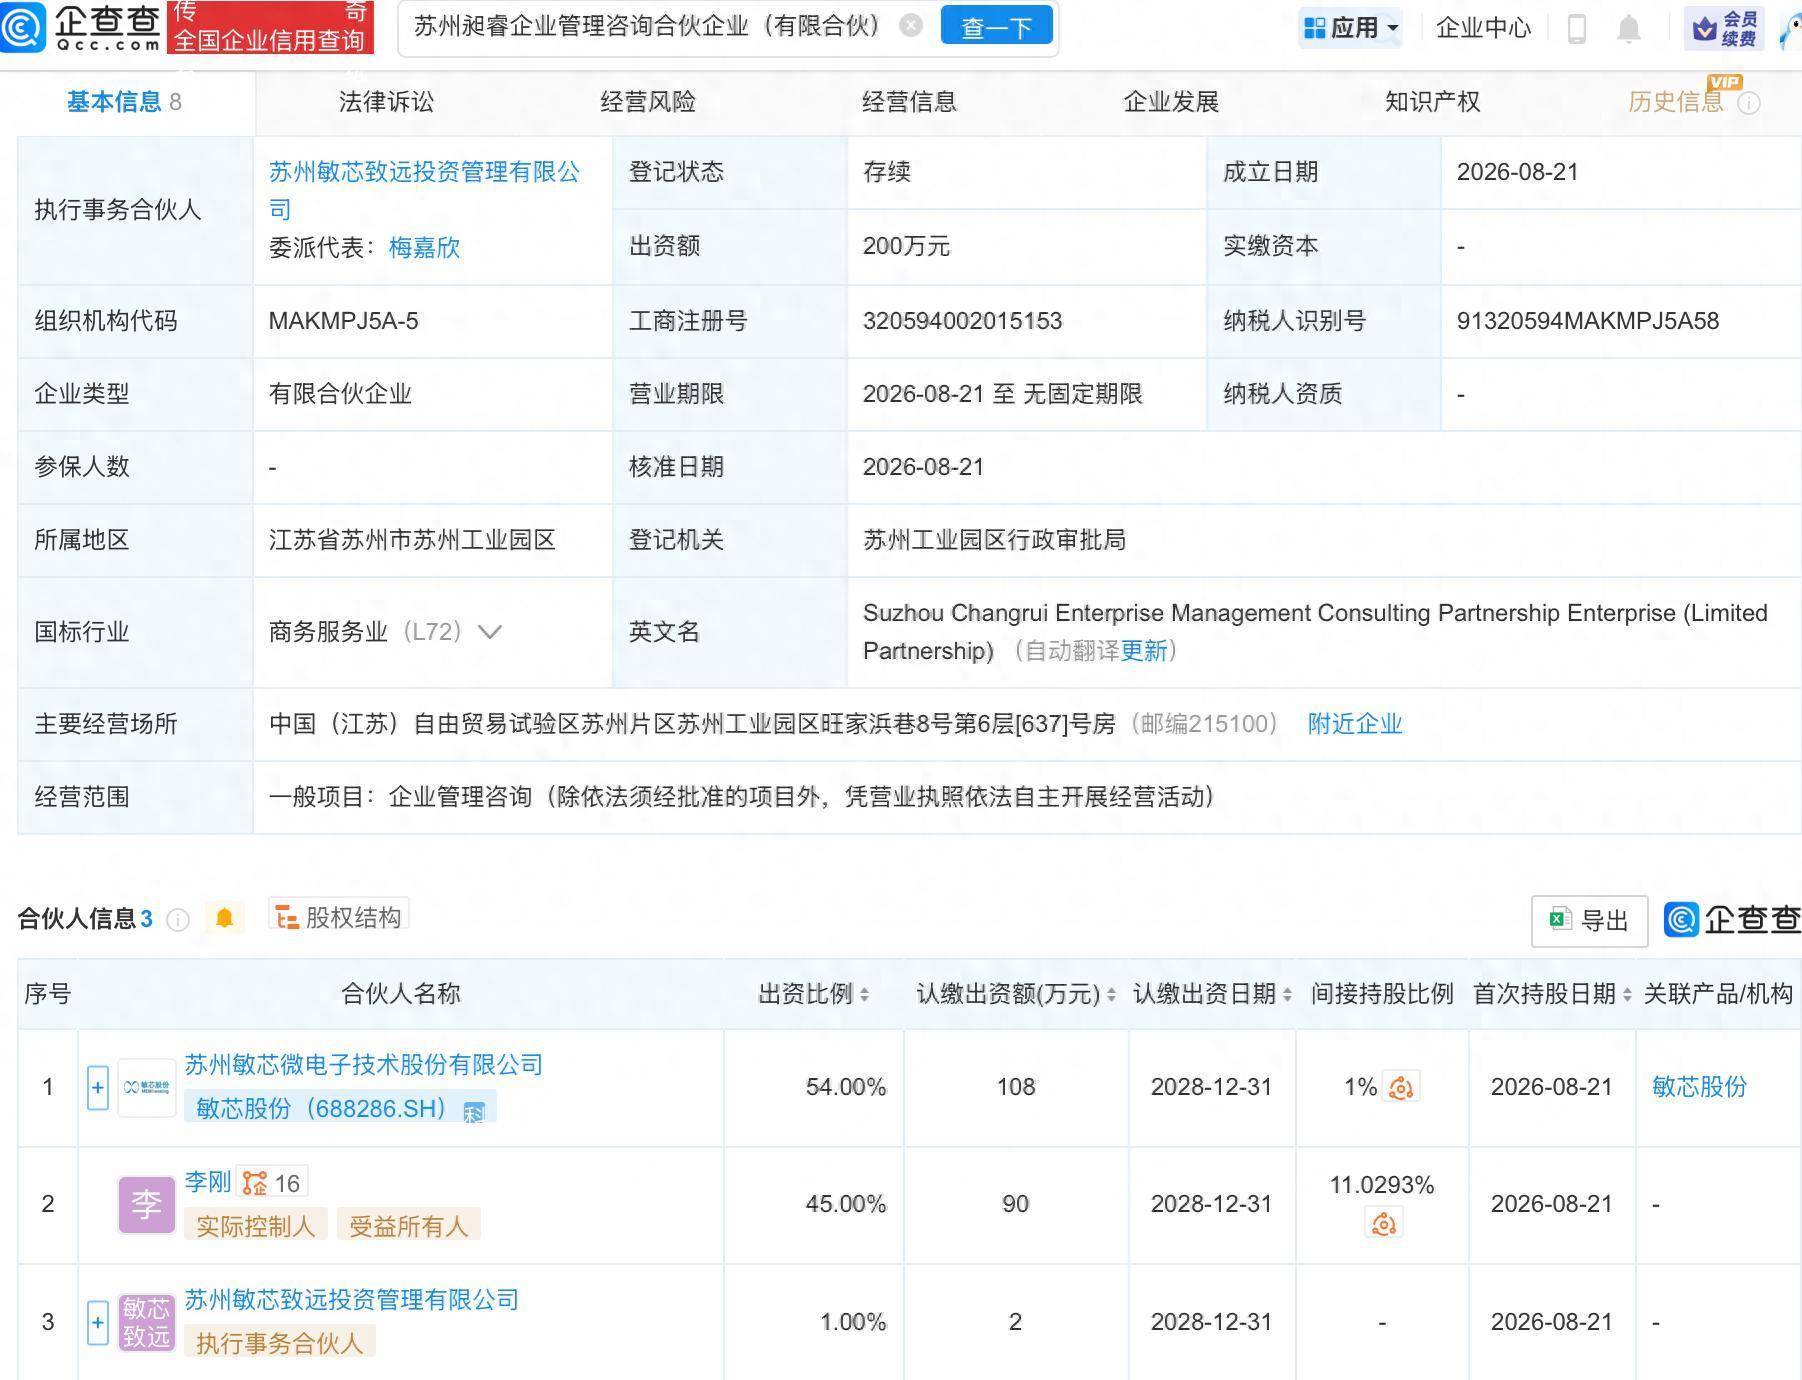Click the Qcc.com logo icon
This screenshot has width=1802, height=1380.
[x=22, y=27]
